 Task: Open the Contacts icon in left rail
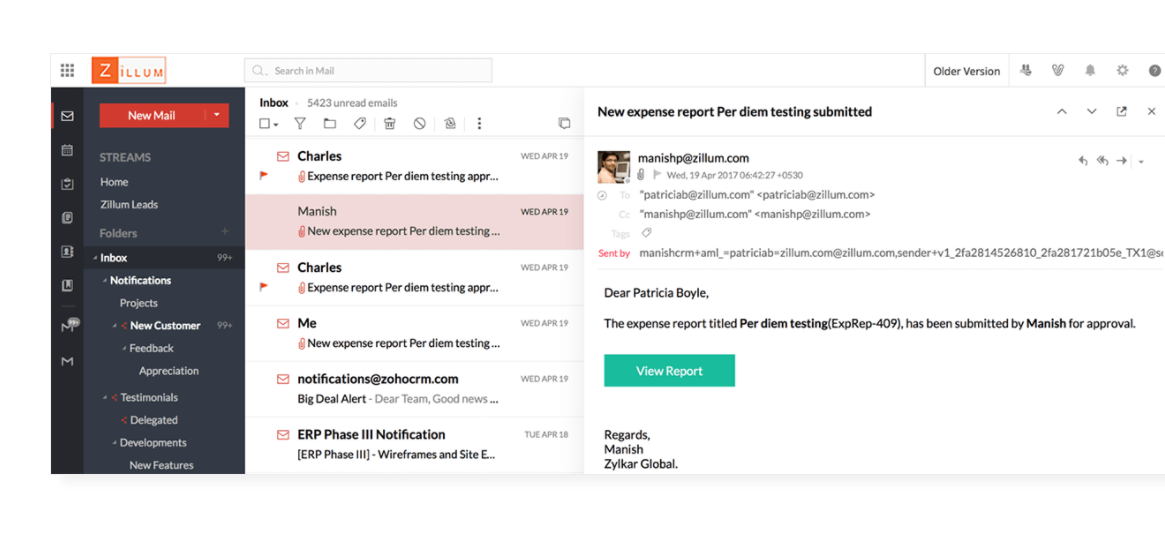[68, 252]
